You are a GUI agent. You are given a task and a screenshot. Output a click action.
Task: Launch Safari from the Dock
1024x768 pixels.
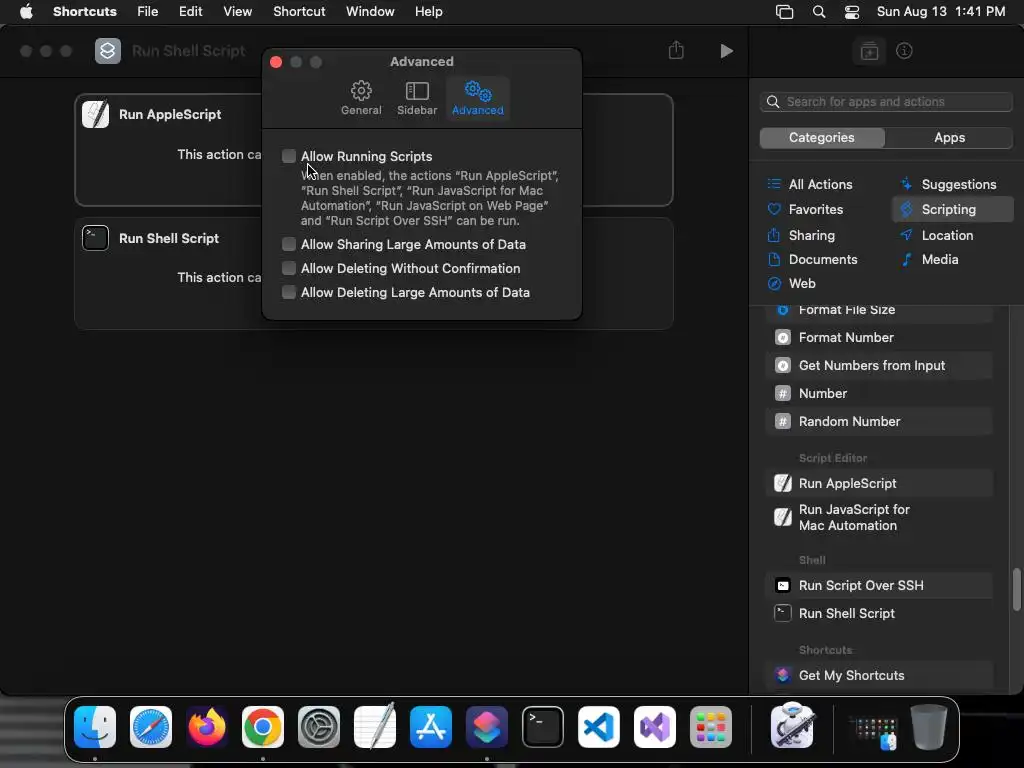click(151, 727)
